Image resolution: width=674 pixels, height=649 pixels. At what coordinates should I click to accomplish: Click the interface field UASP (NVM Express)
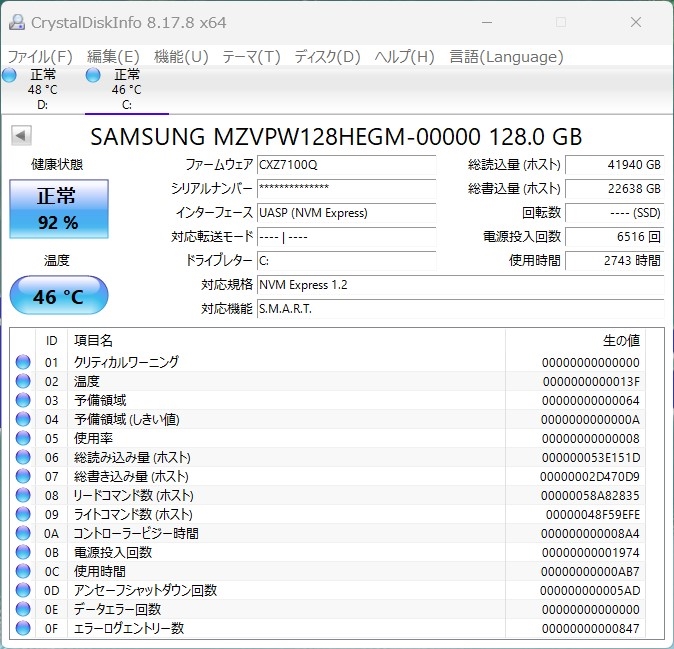346,213
